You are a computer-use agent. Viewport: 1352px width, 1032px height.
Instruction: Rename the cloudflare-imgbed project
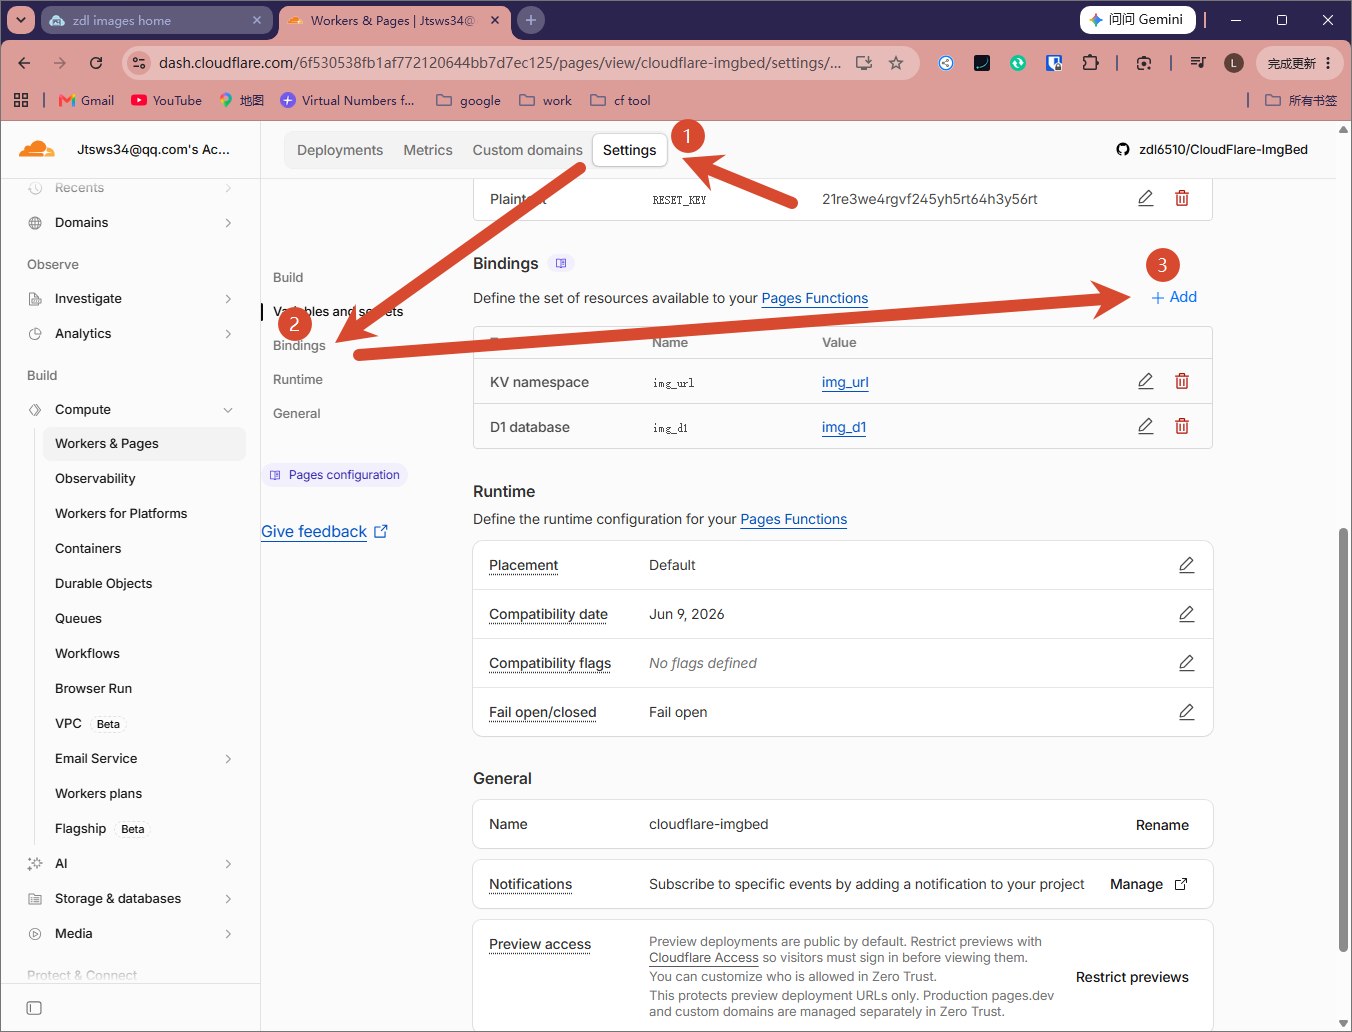pos(1162,825)
